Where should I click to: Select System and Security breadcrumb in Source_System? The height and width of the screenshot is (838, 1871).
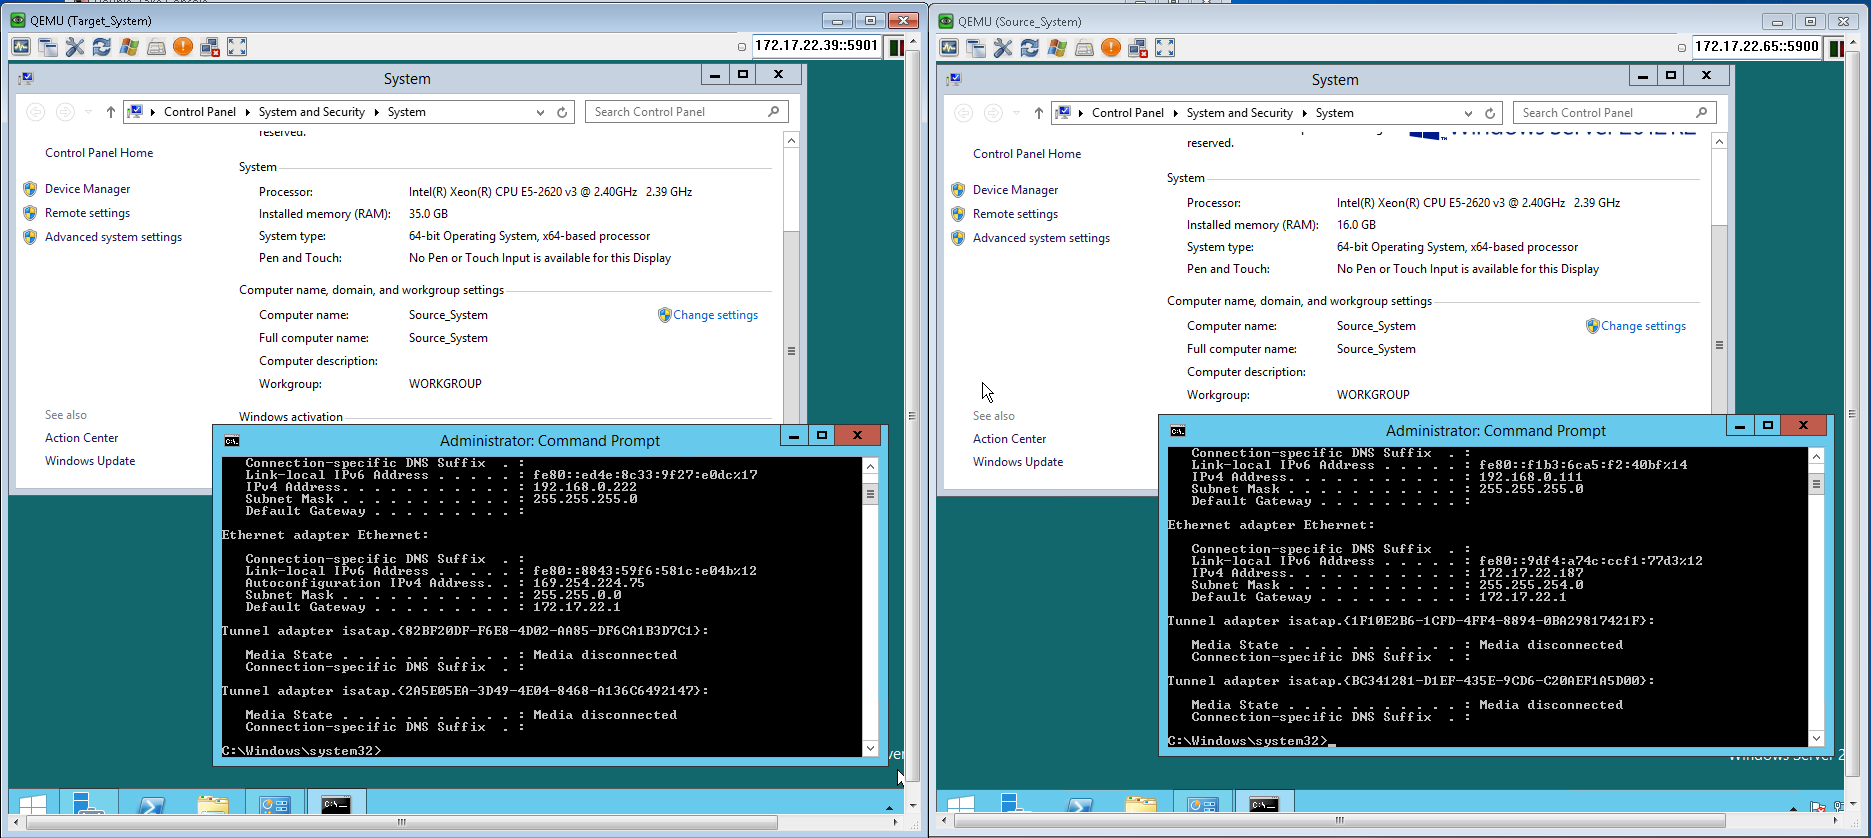[1239, 113]
